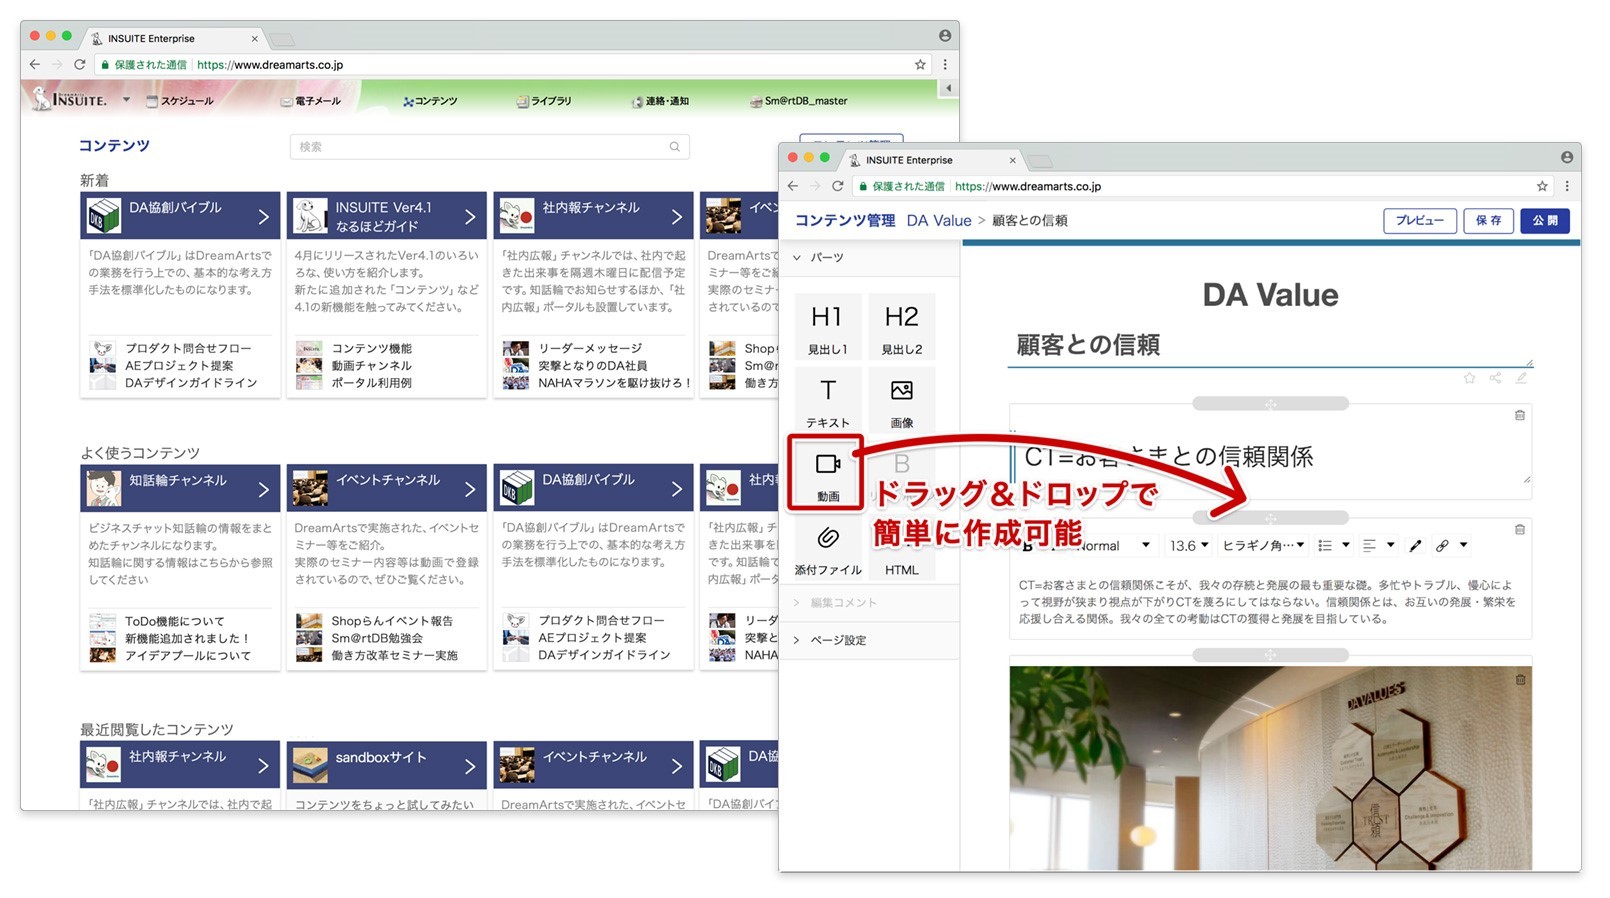Go back in the front browser window
Screen dimensions: 1610x898
(x=793, y=186)
